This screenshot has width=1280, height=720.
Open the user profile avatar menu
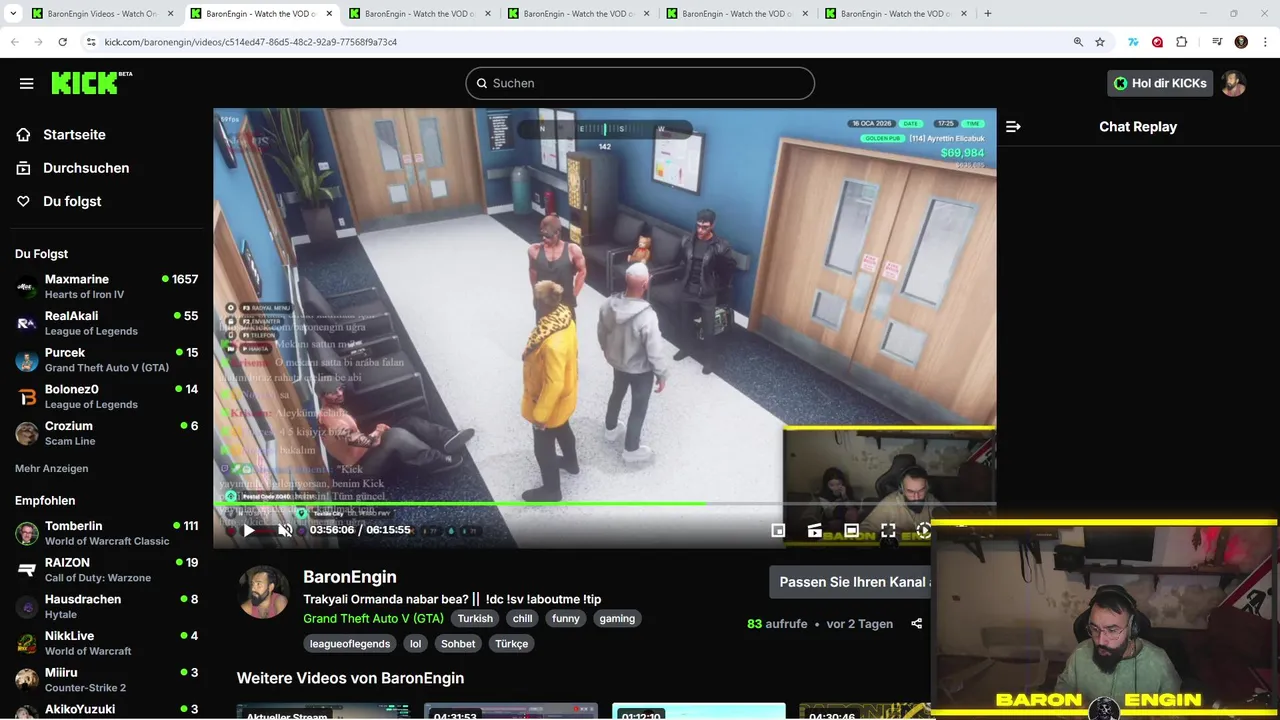point(1233,83)
